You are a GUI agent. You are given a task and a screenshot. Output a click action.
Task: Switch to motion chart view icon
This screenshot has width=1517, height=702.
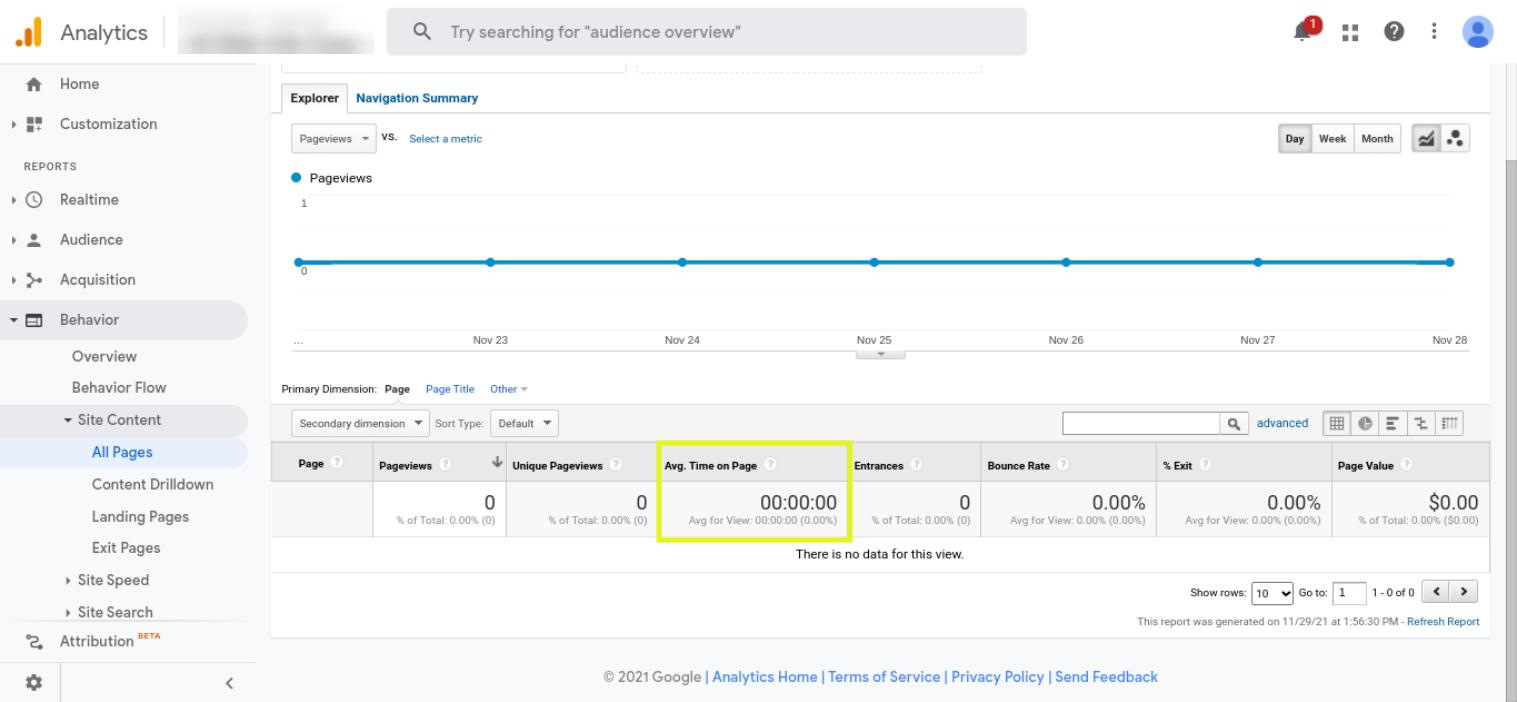1455,139
